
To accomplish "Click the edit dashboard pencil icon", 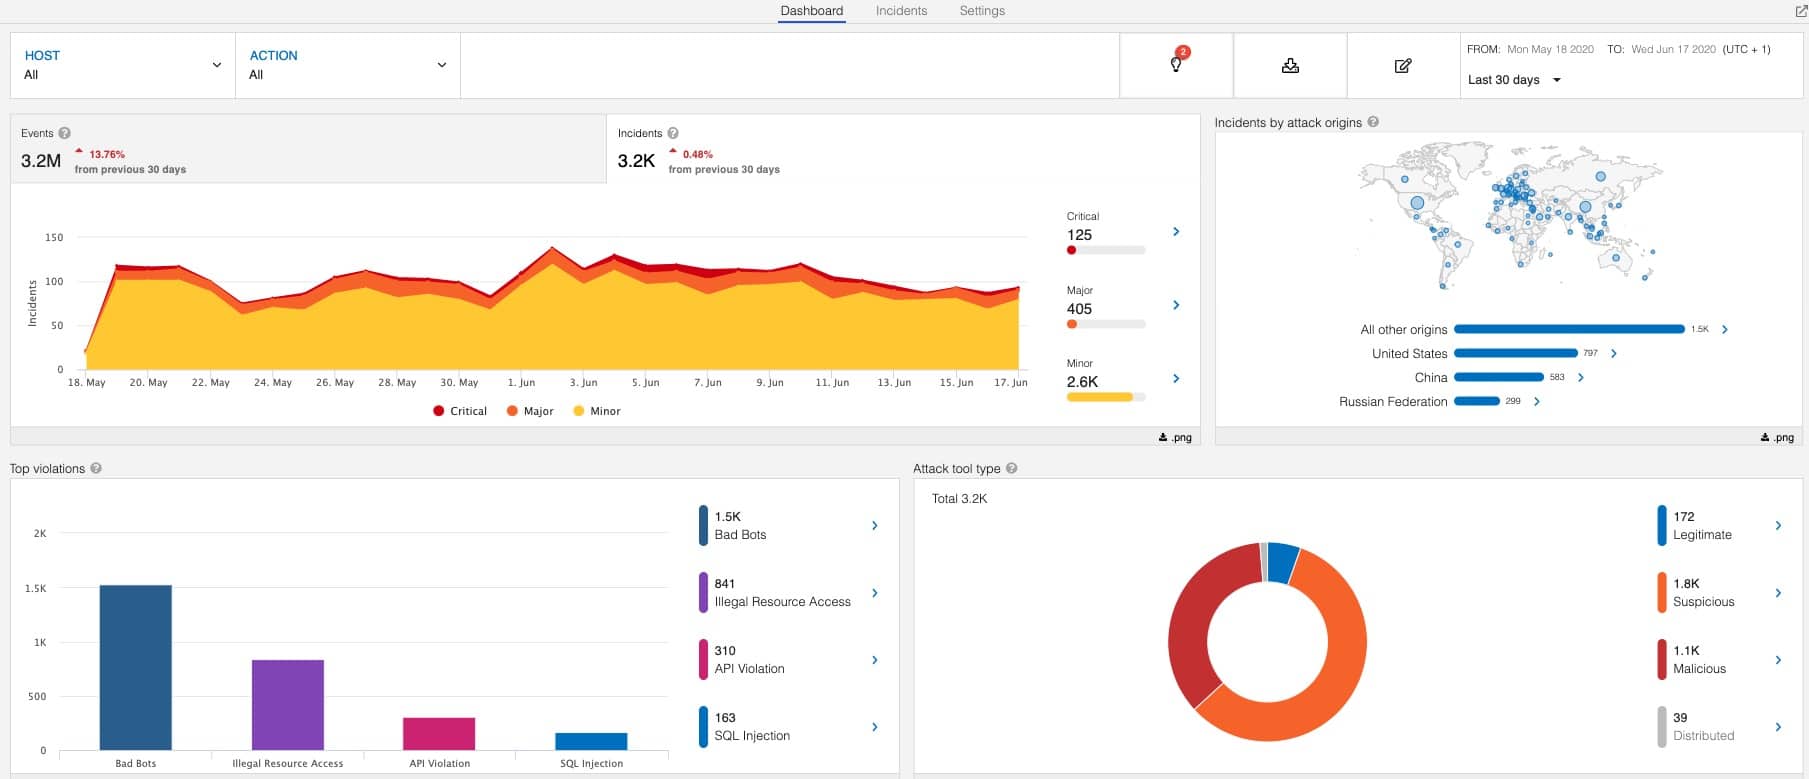I will [x=1403, y=66].
